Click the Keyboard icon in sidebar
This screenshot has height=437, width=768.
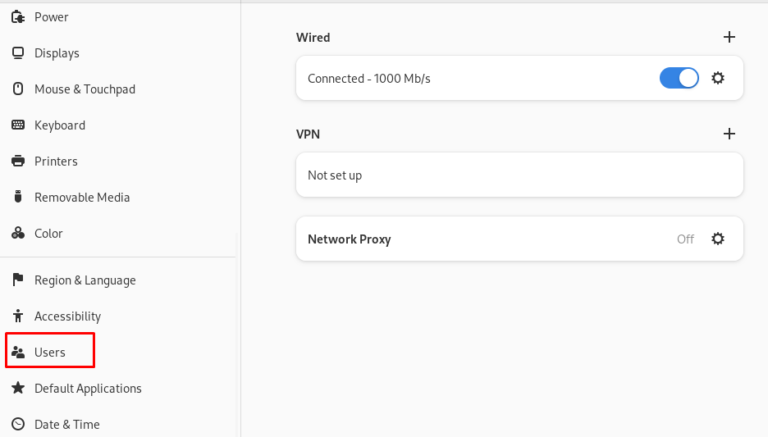point(17,125)
